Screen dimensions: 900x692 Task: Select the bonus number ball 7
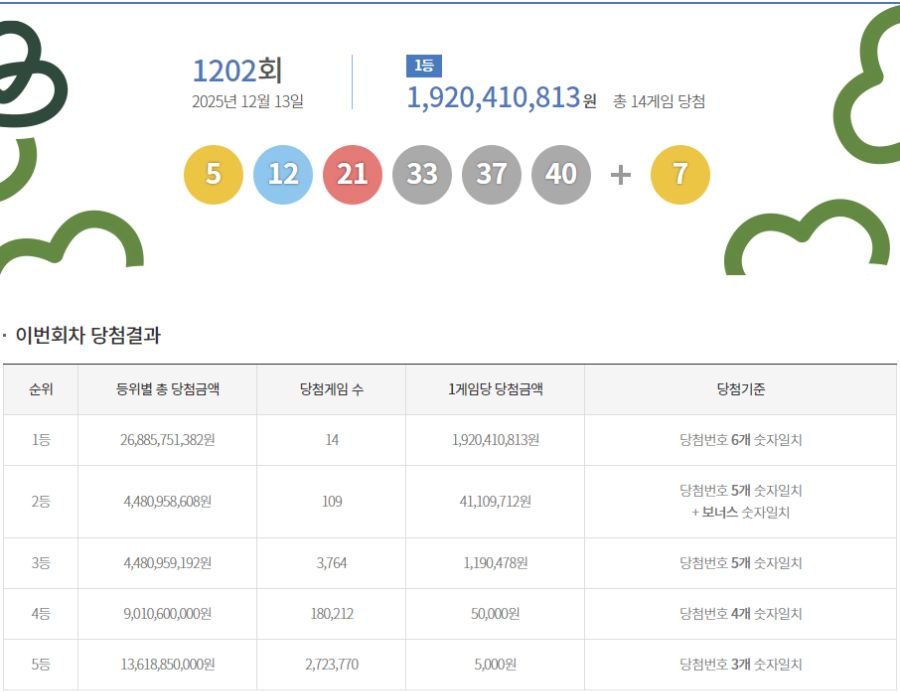(682, 173)
